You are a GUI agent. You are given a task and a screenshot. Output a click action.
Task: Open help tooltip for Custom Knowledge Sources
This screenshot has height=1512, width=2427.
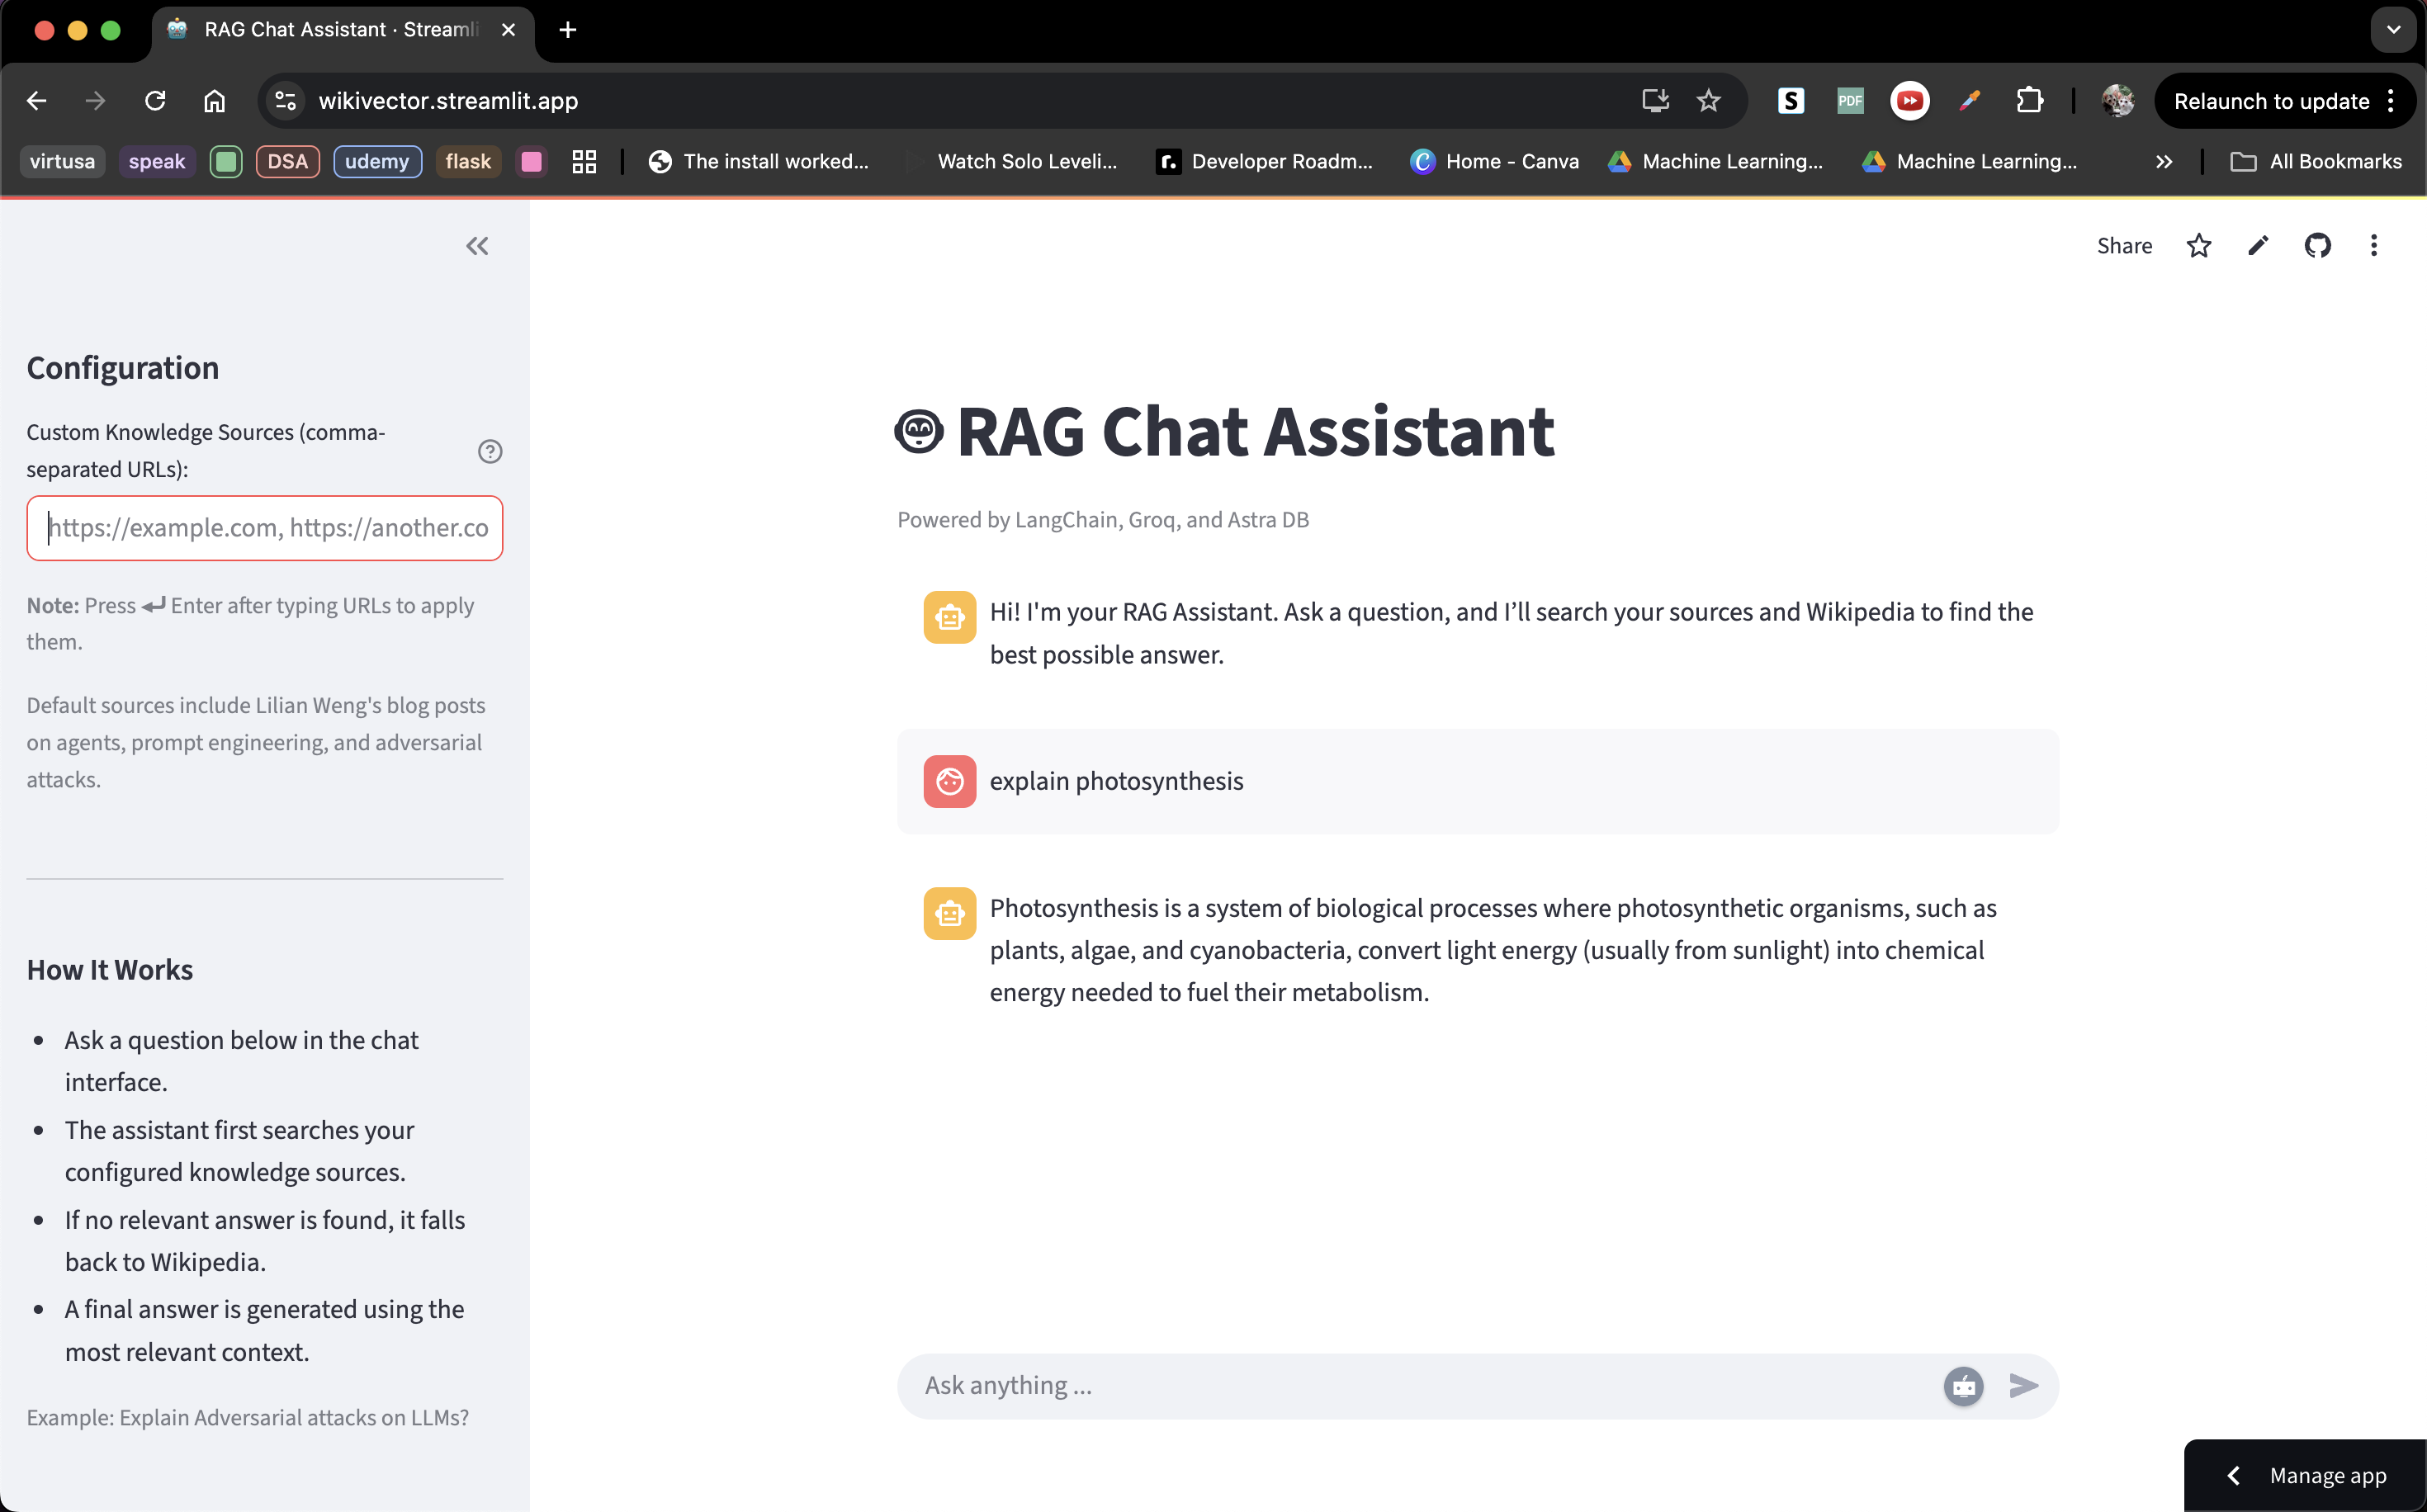490,451
